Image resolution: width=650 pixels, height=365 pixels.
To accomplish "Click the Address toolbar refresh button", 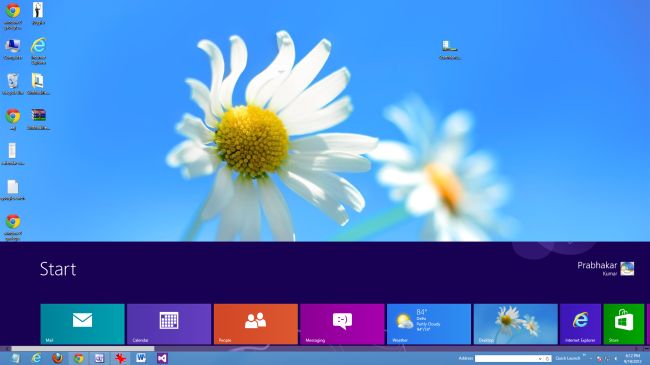I will pos(547,358).
